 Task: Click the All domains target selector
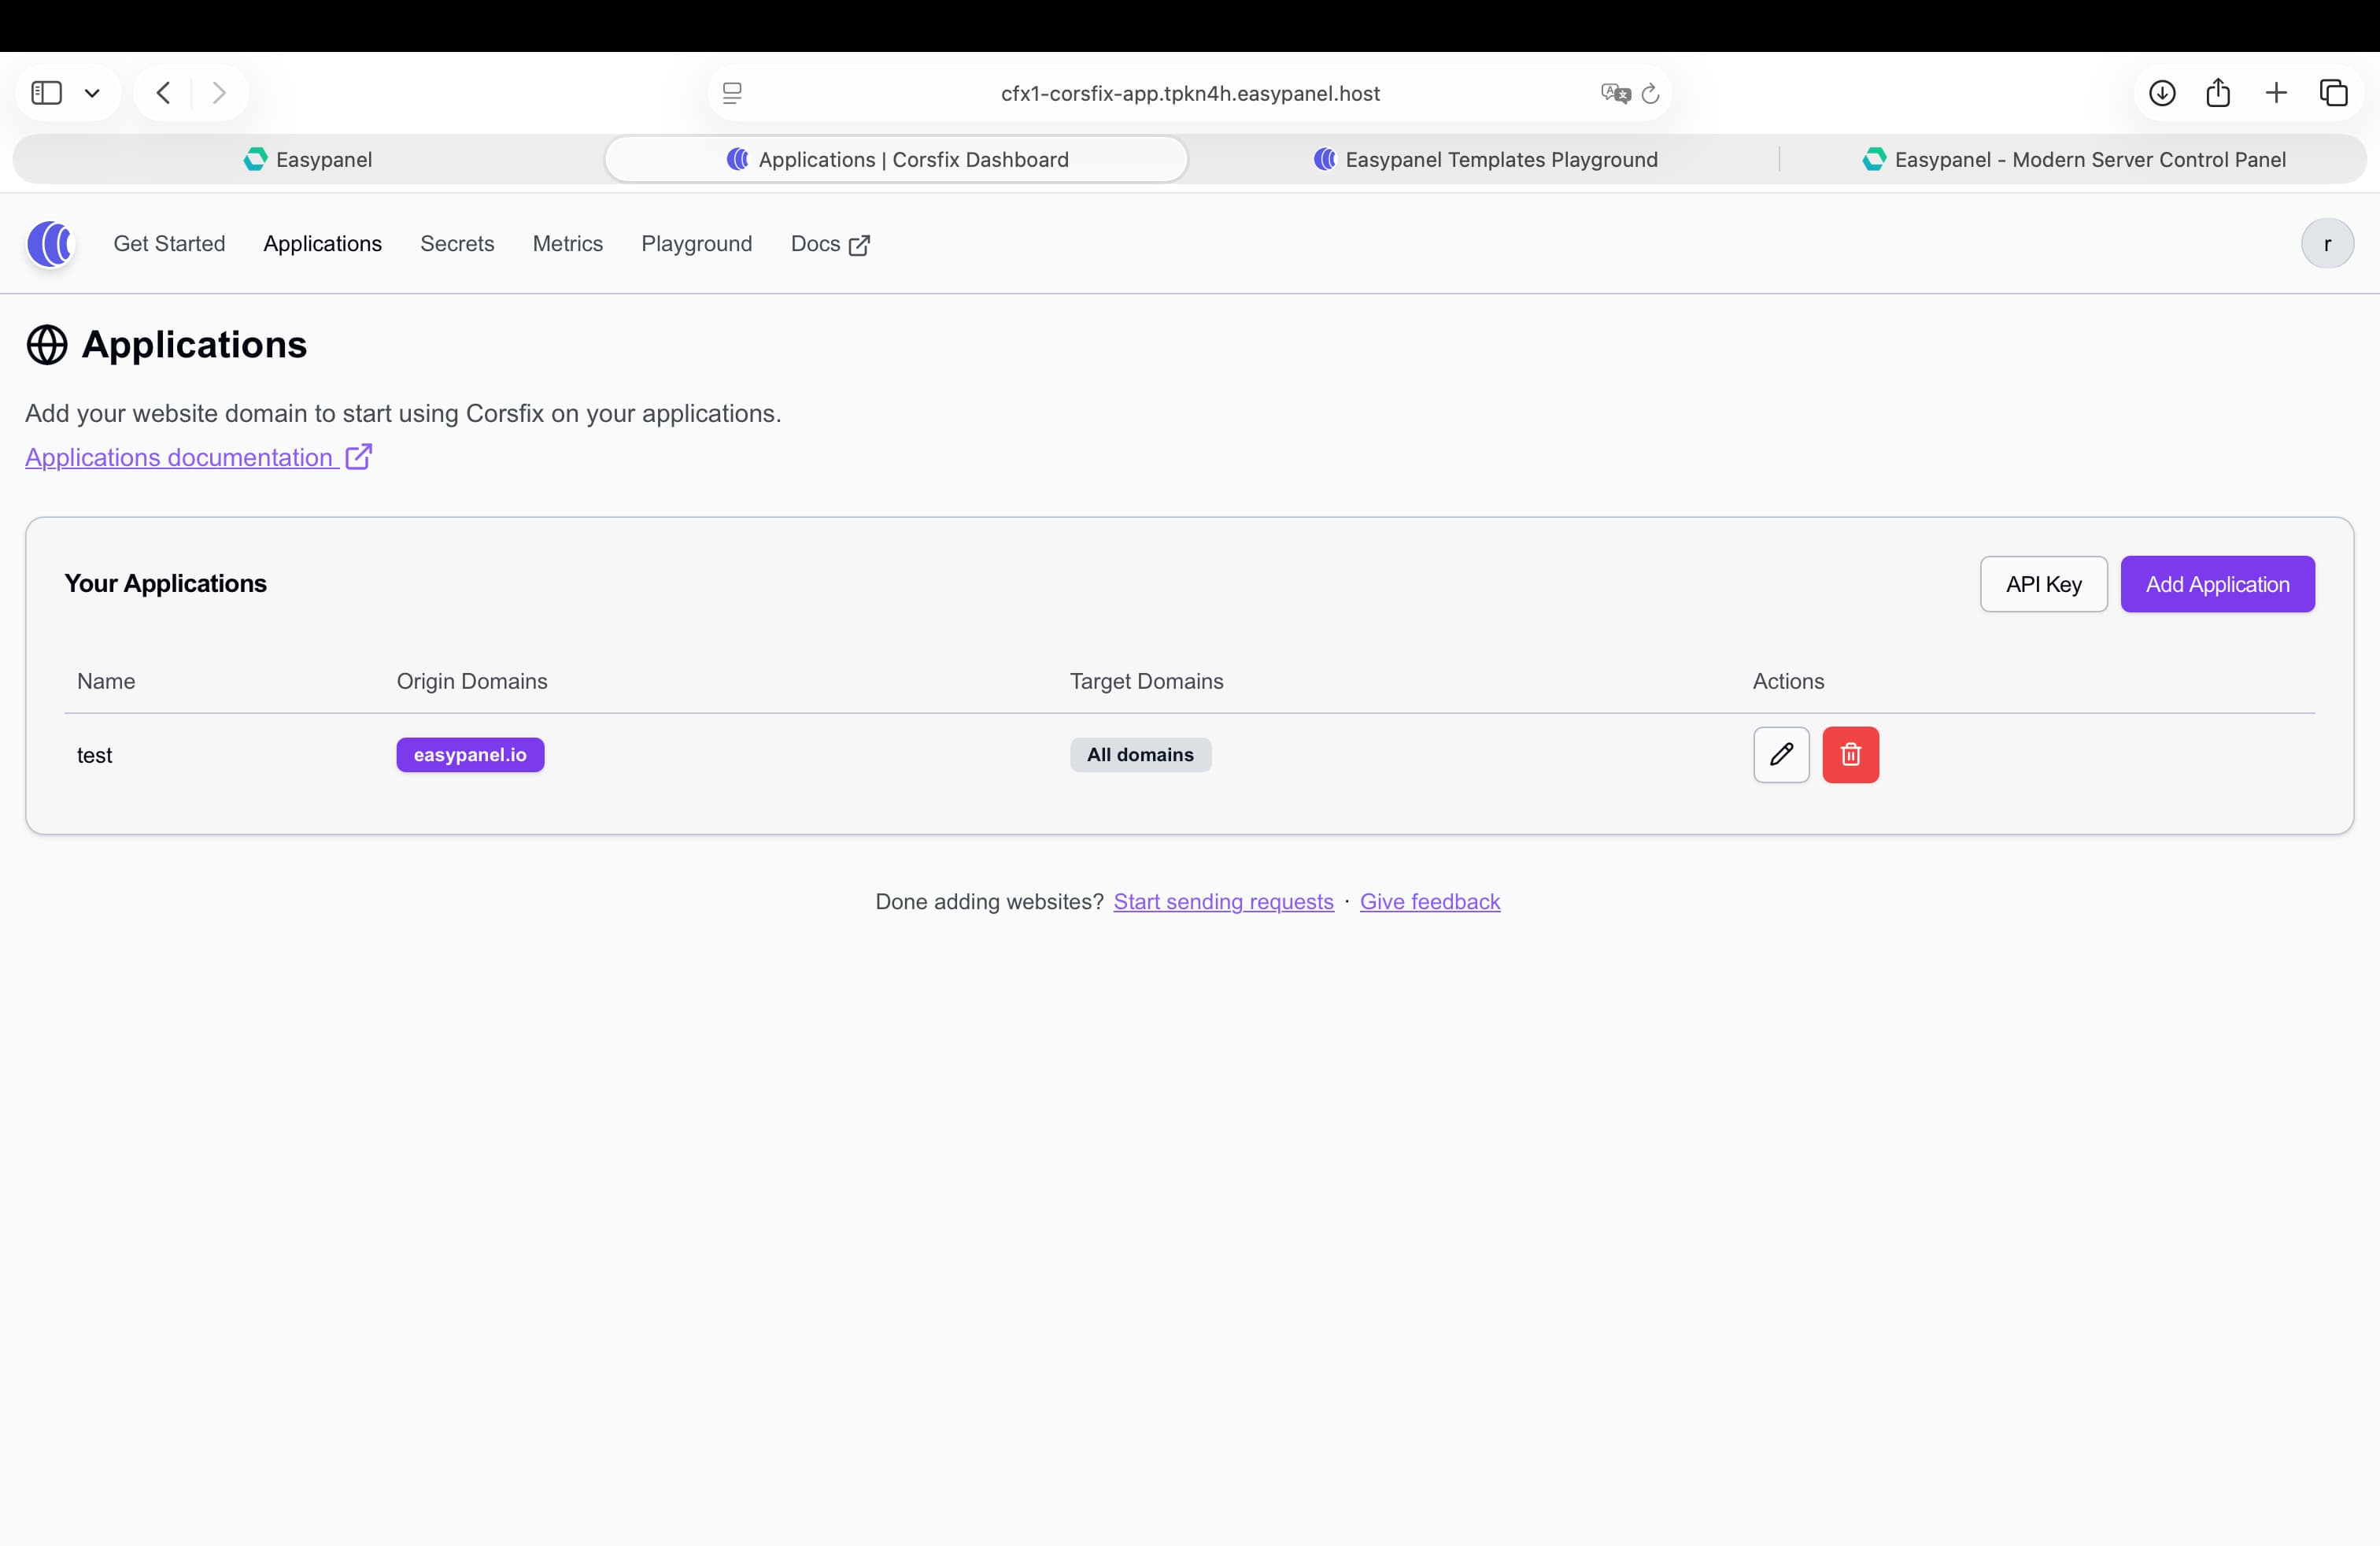point(1140,755)
